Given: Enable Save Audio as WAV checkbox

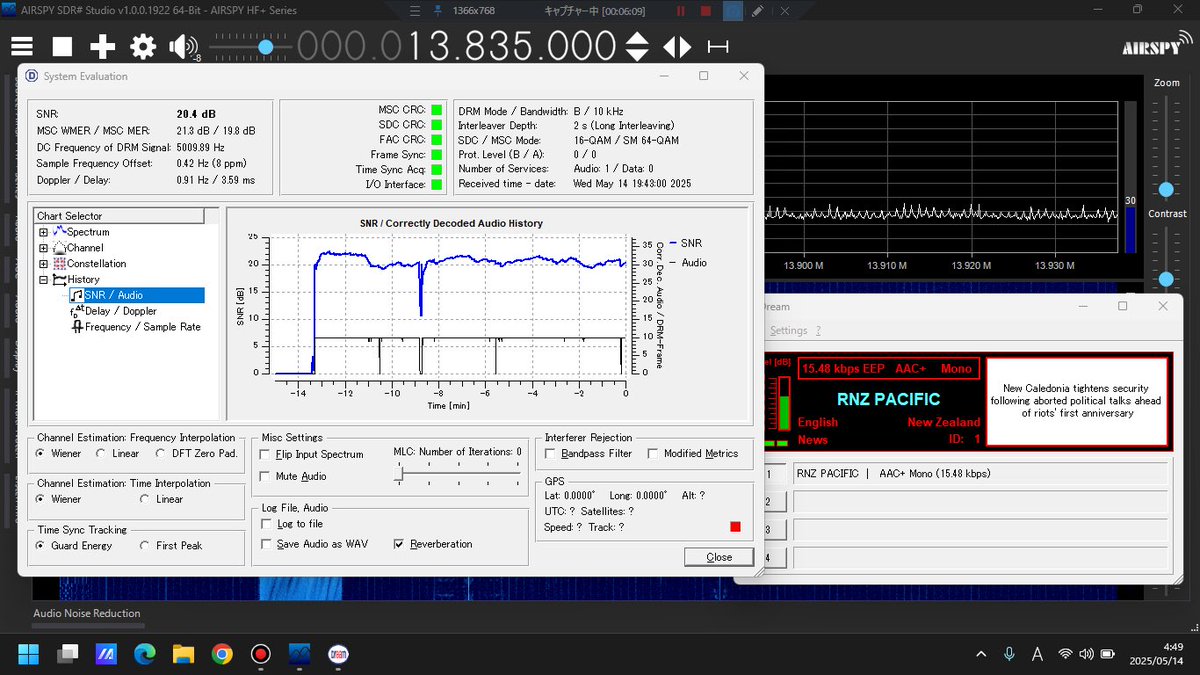Looking at the screenshot, I should click(265, 544).
